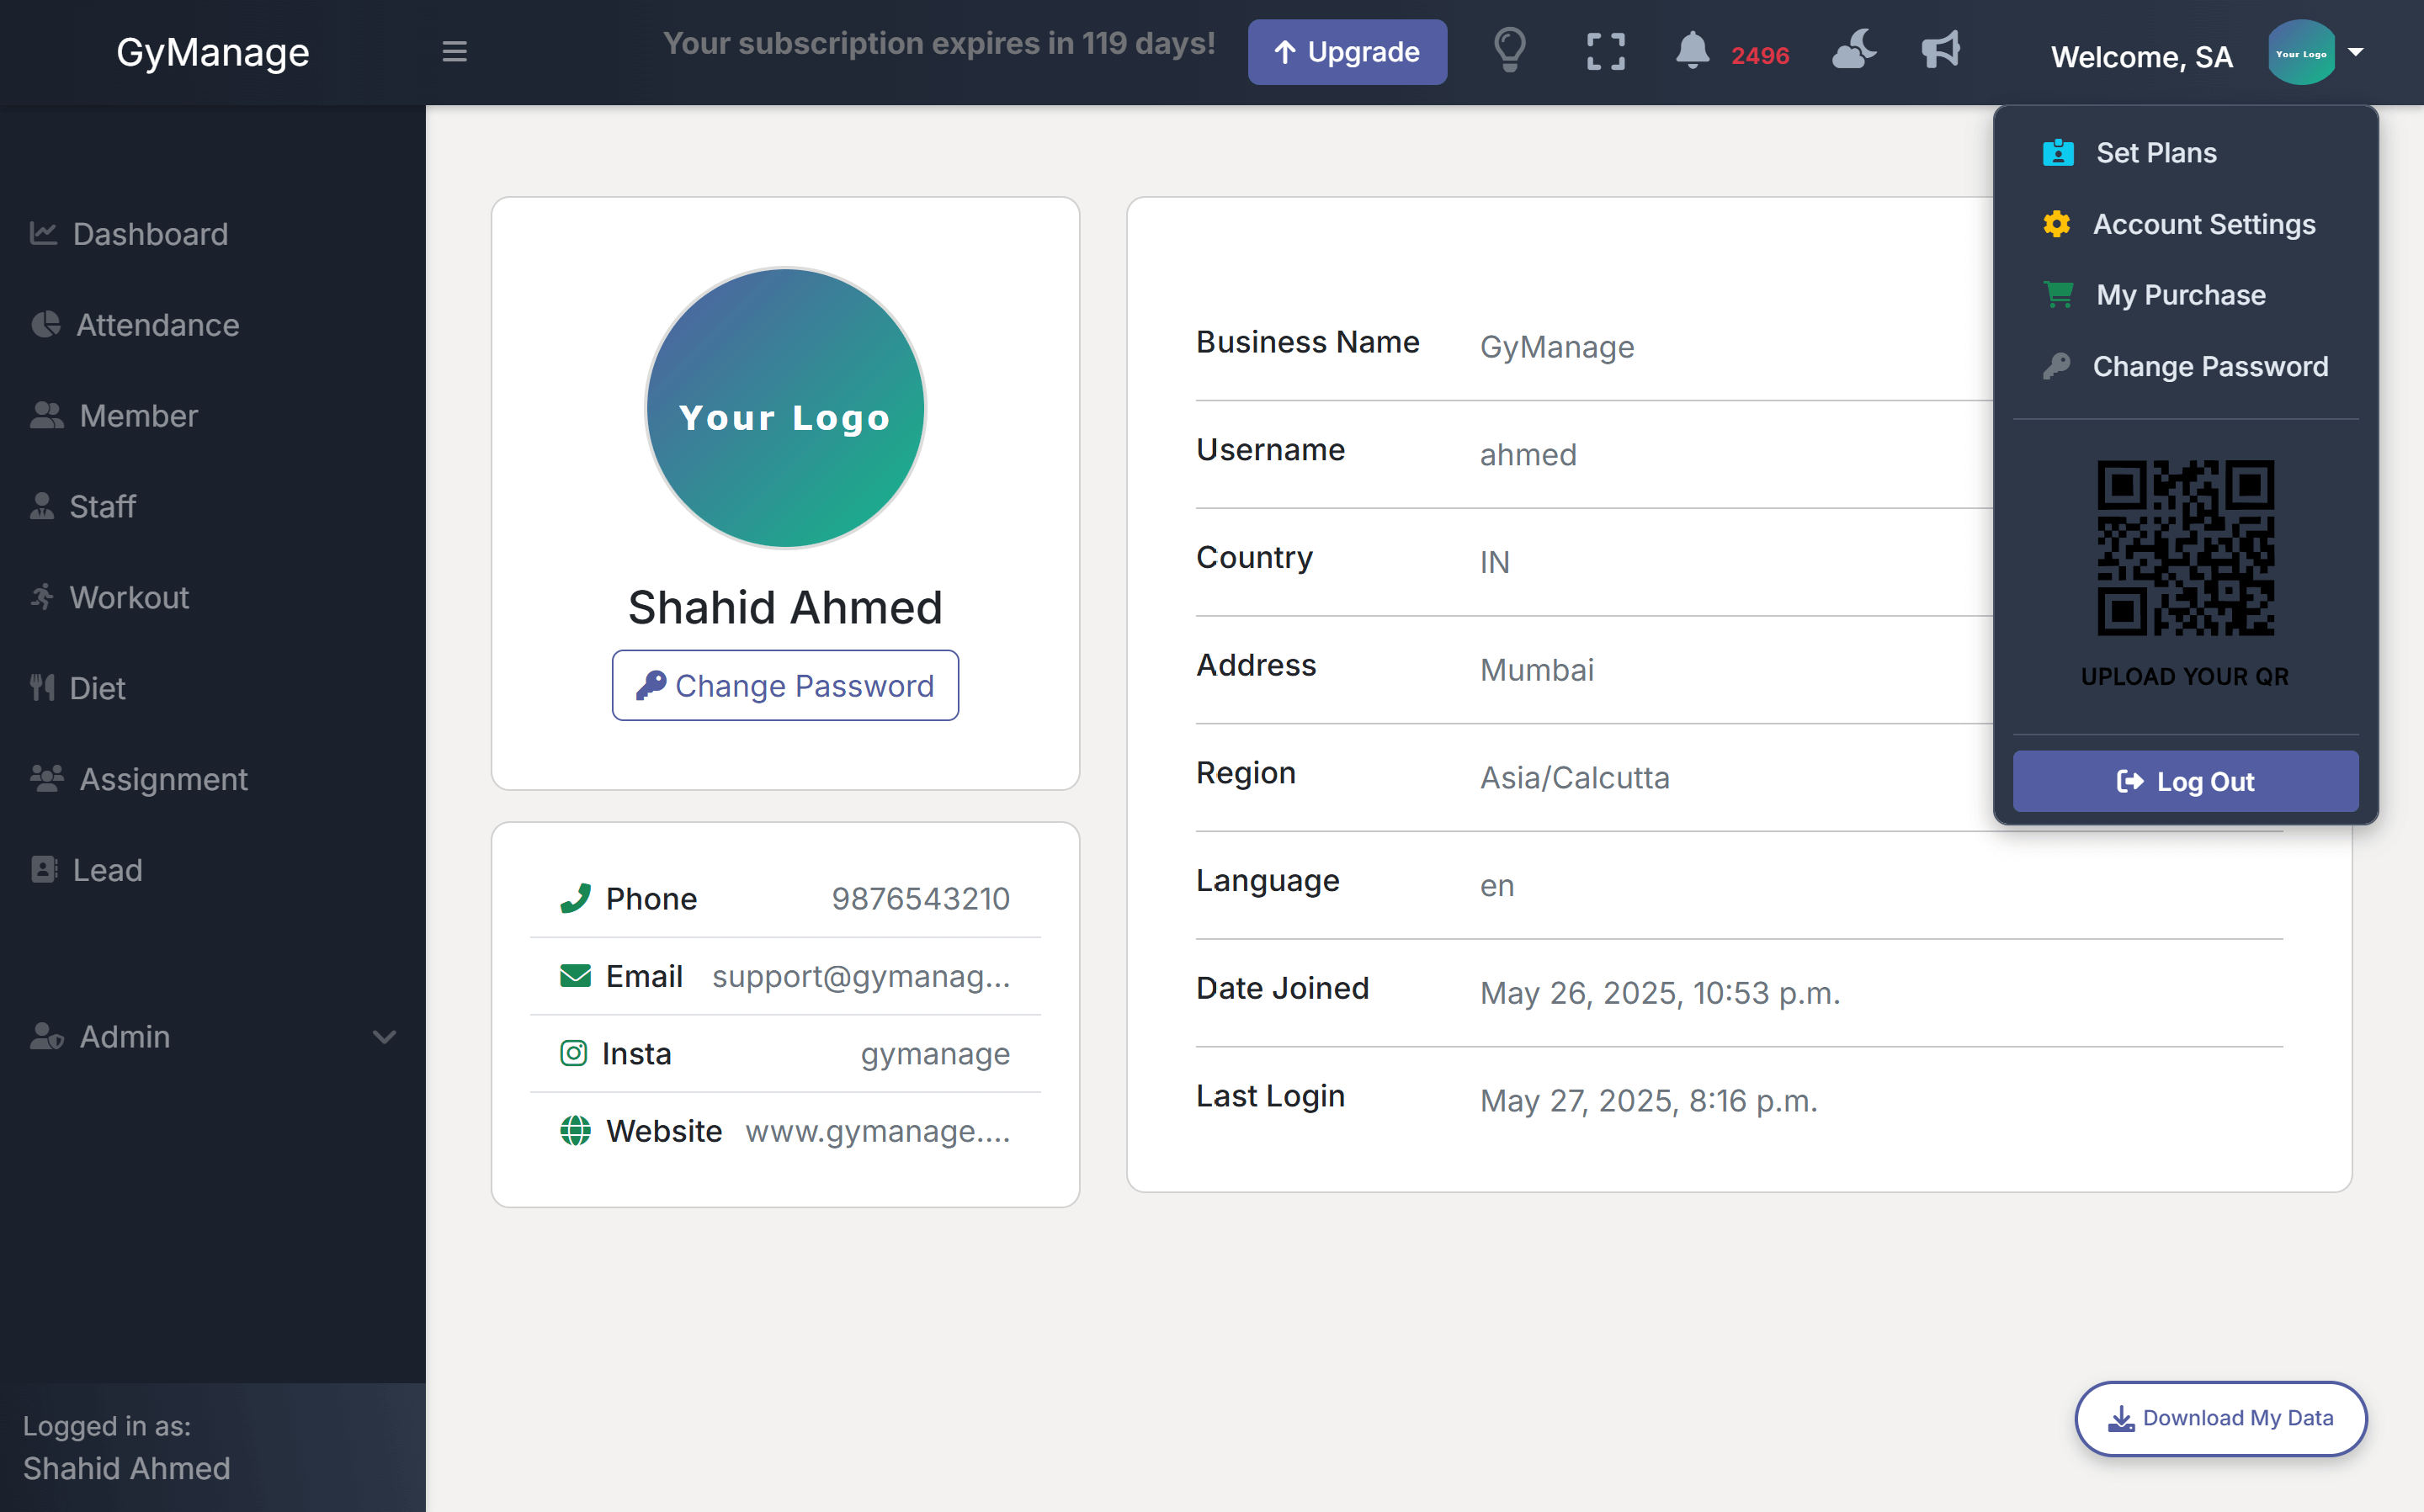Click the Website globe icon
Viewport: 2424px width, 1512px height.
point(575,1131)
